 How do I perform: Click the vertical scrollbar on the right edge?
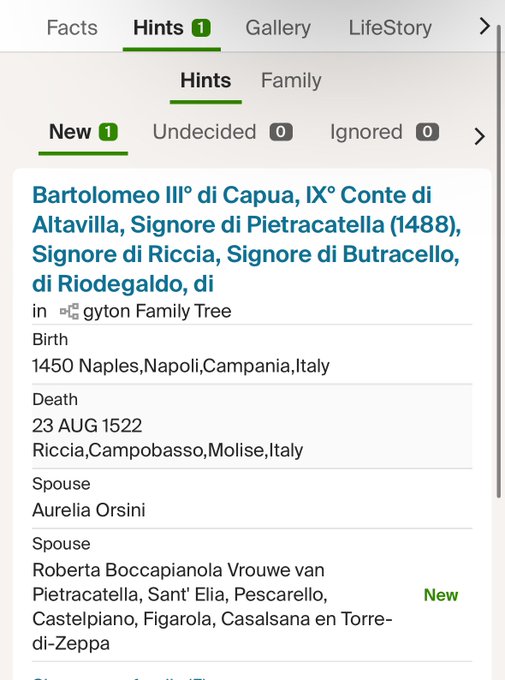[x=499, y=260]
